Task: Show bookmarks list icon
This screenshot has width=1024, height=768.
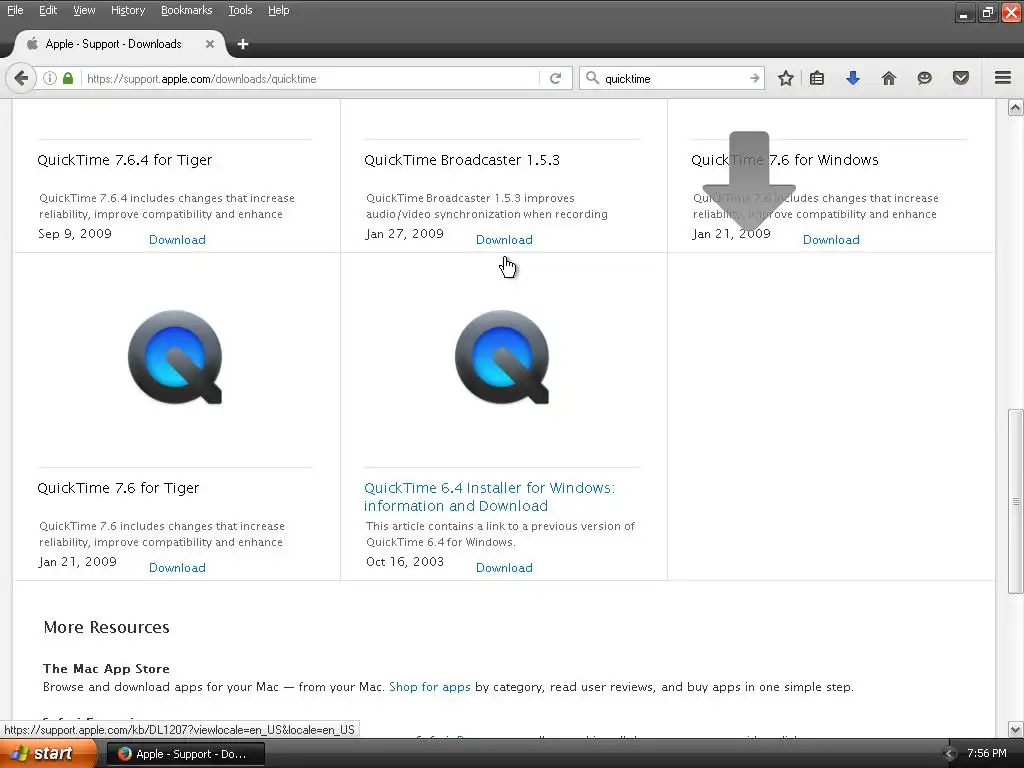Action: pos(816,78)
